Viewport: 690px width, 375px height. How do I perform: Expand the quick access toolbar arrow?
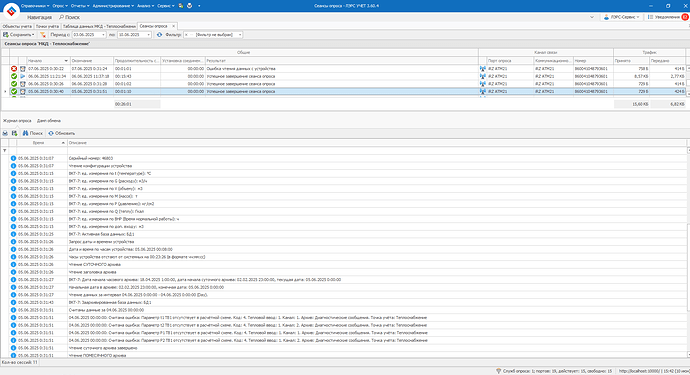[199, 6]
